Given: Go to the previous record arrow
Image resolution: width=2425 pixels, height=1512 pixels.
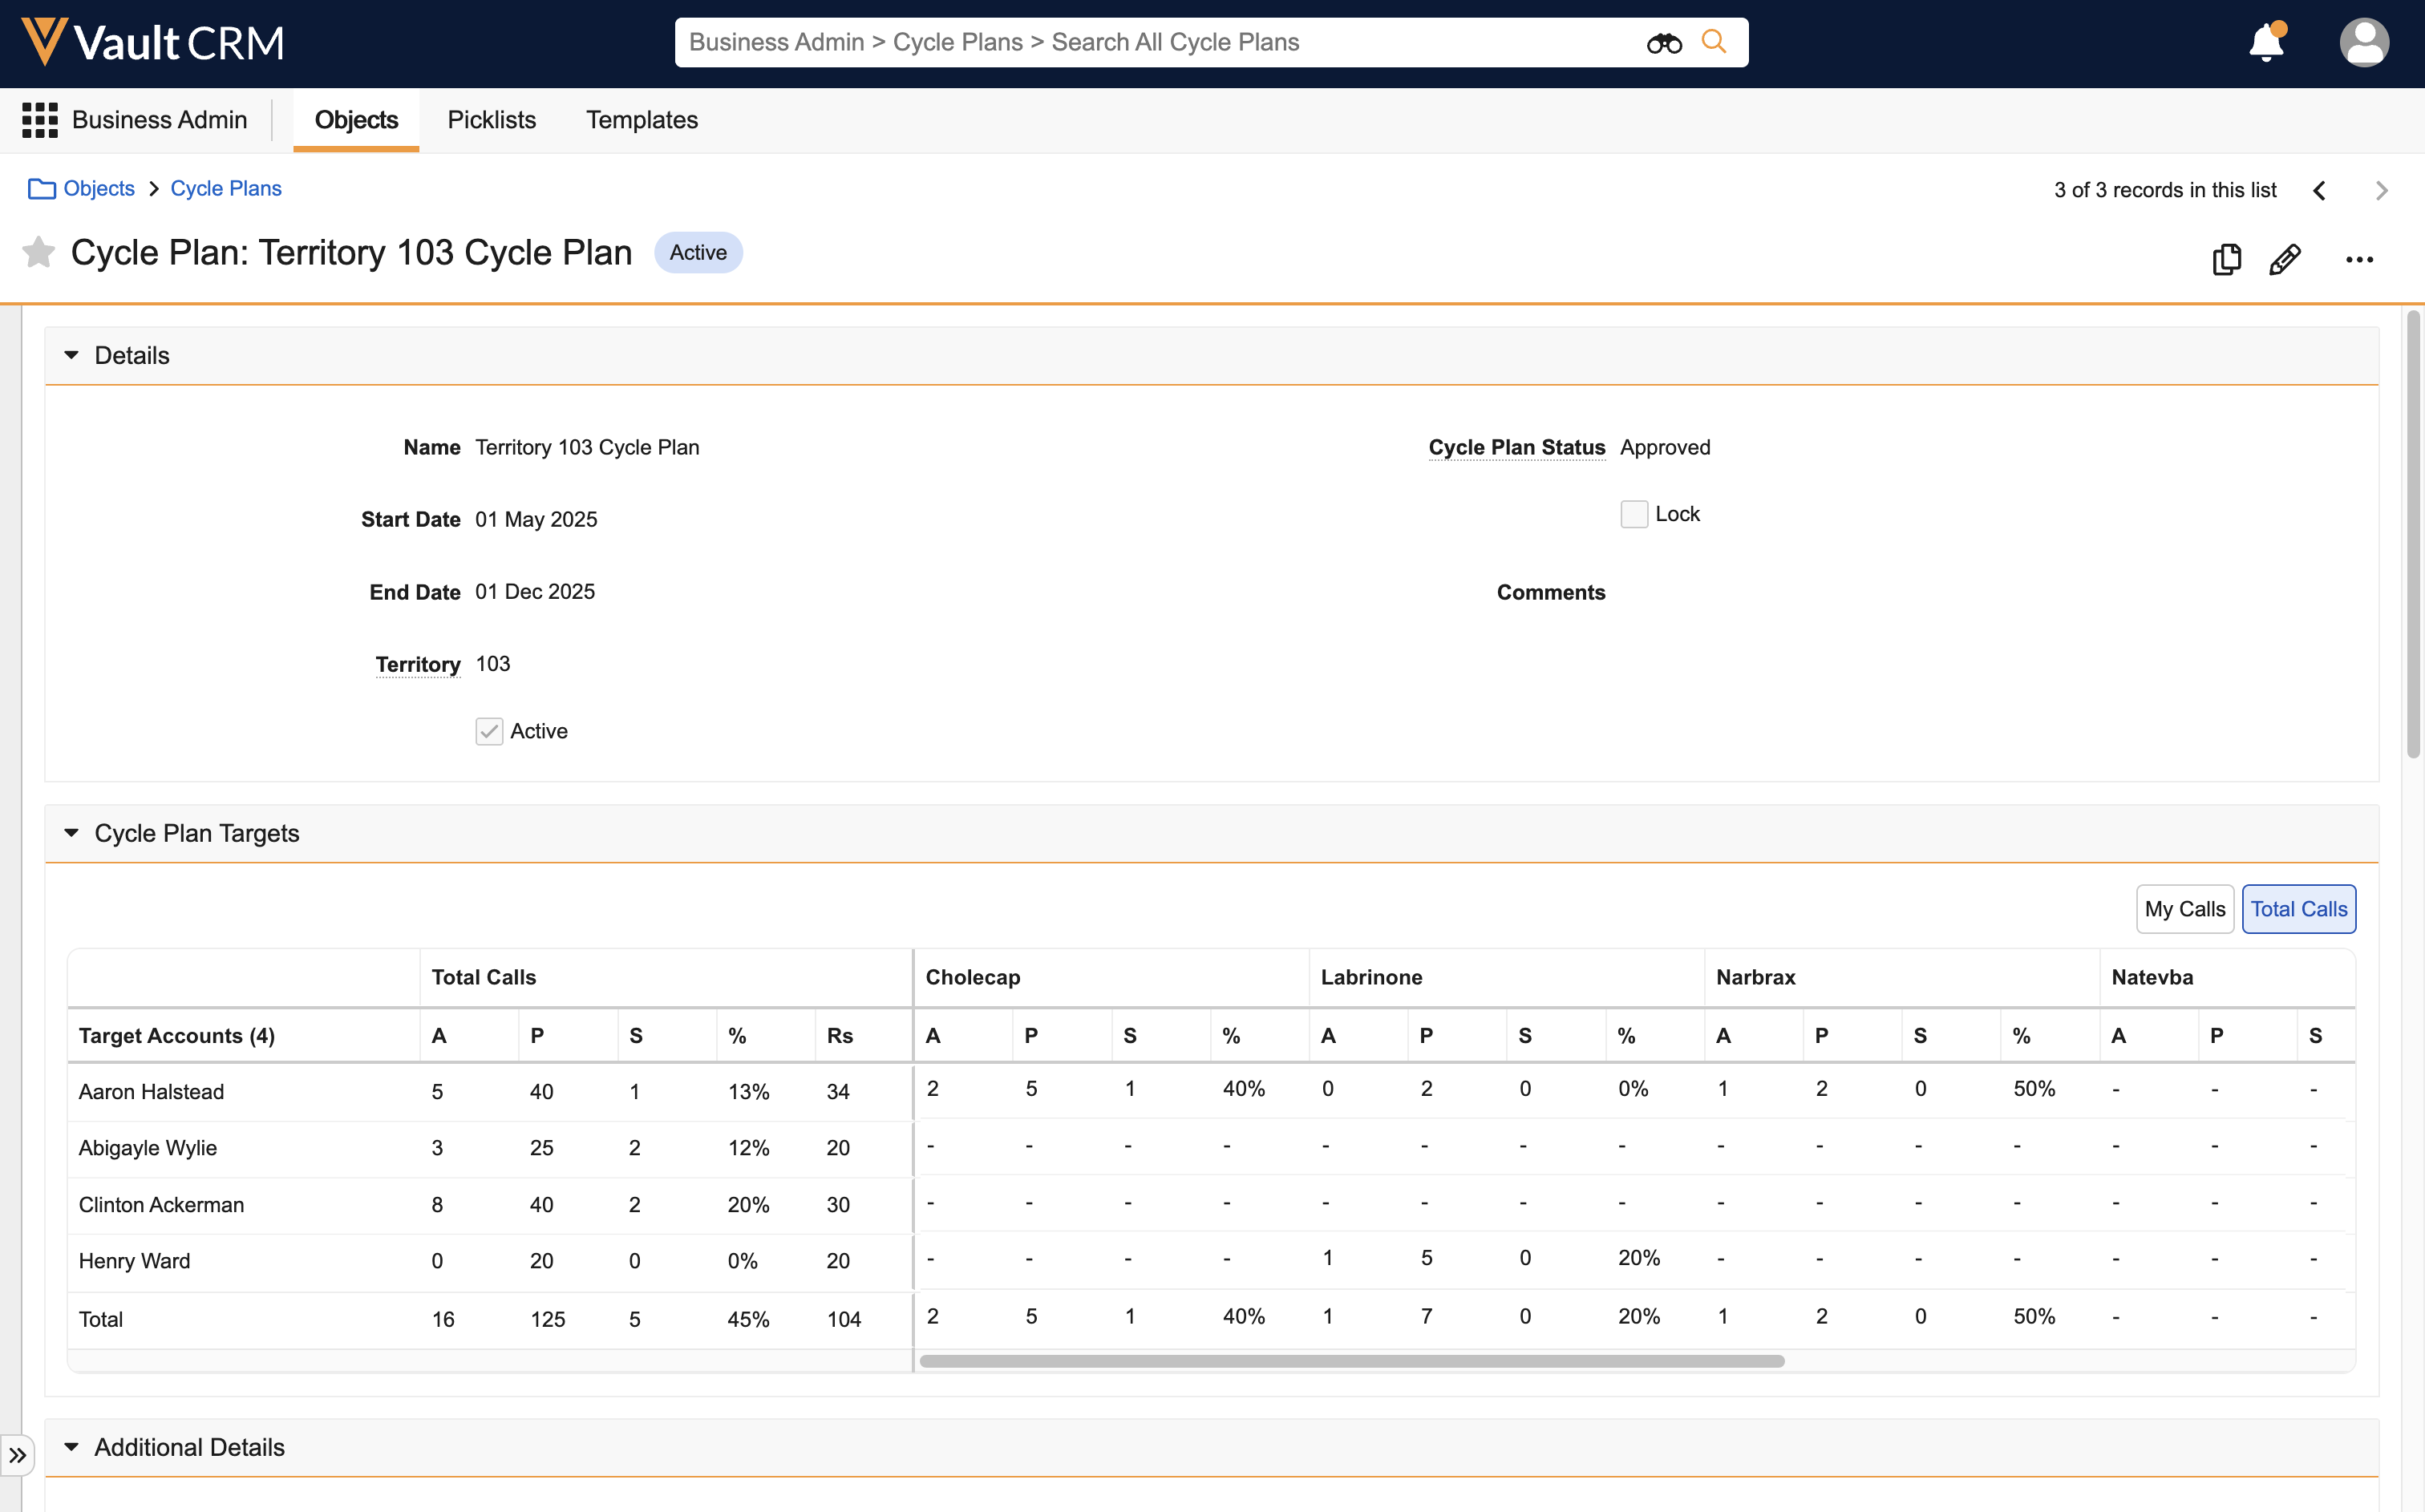Looking at the screenshot, I should point(2320,190).
